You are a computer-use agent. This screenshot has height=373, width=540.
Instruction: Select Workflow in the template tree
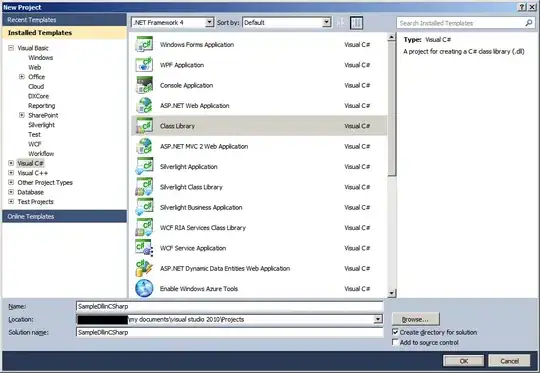[41, 154]
